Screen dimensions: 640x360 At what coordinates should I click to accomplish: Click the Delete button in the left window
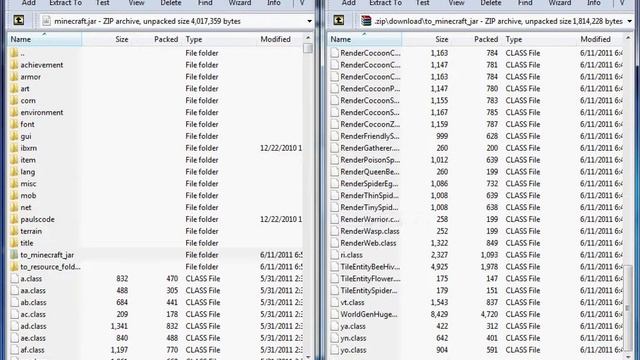point(171,3)
